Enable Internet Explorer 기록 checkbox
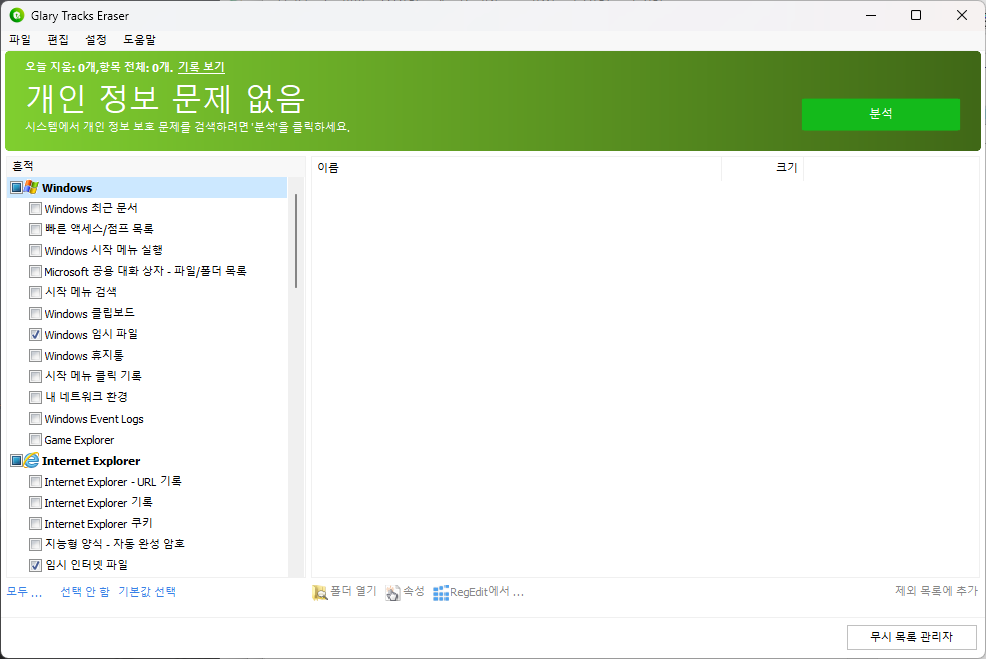986x659 pixels. [x=35, y=502]
